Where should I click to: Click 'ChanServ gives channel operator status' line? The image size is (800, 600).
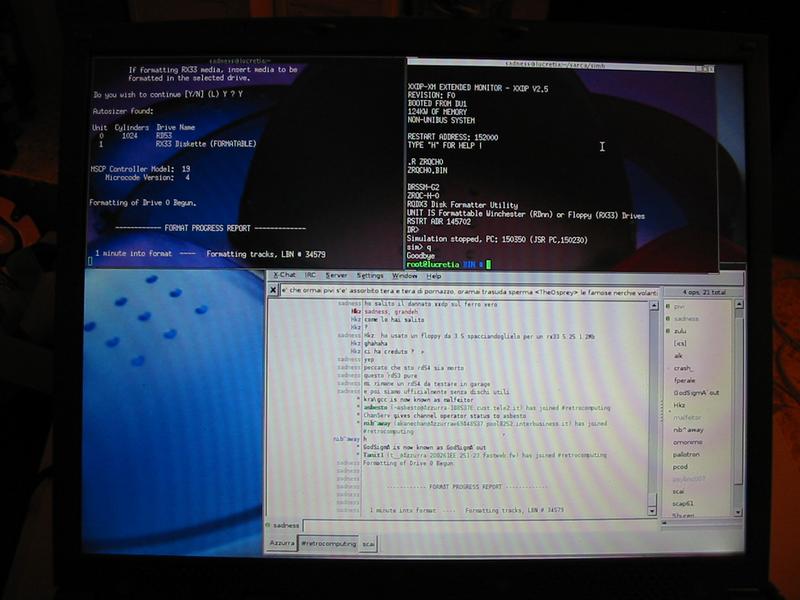(444, 416)
